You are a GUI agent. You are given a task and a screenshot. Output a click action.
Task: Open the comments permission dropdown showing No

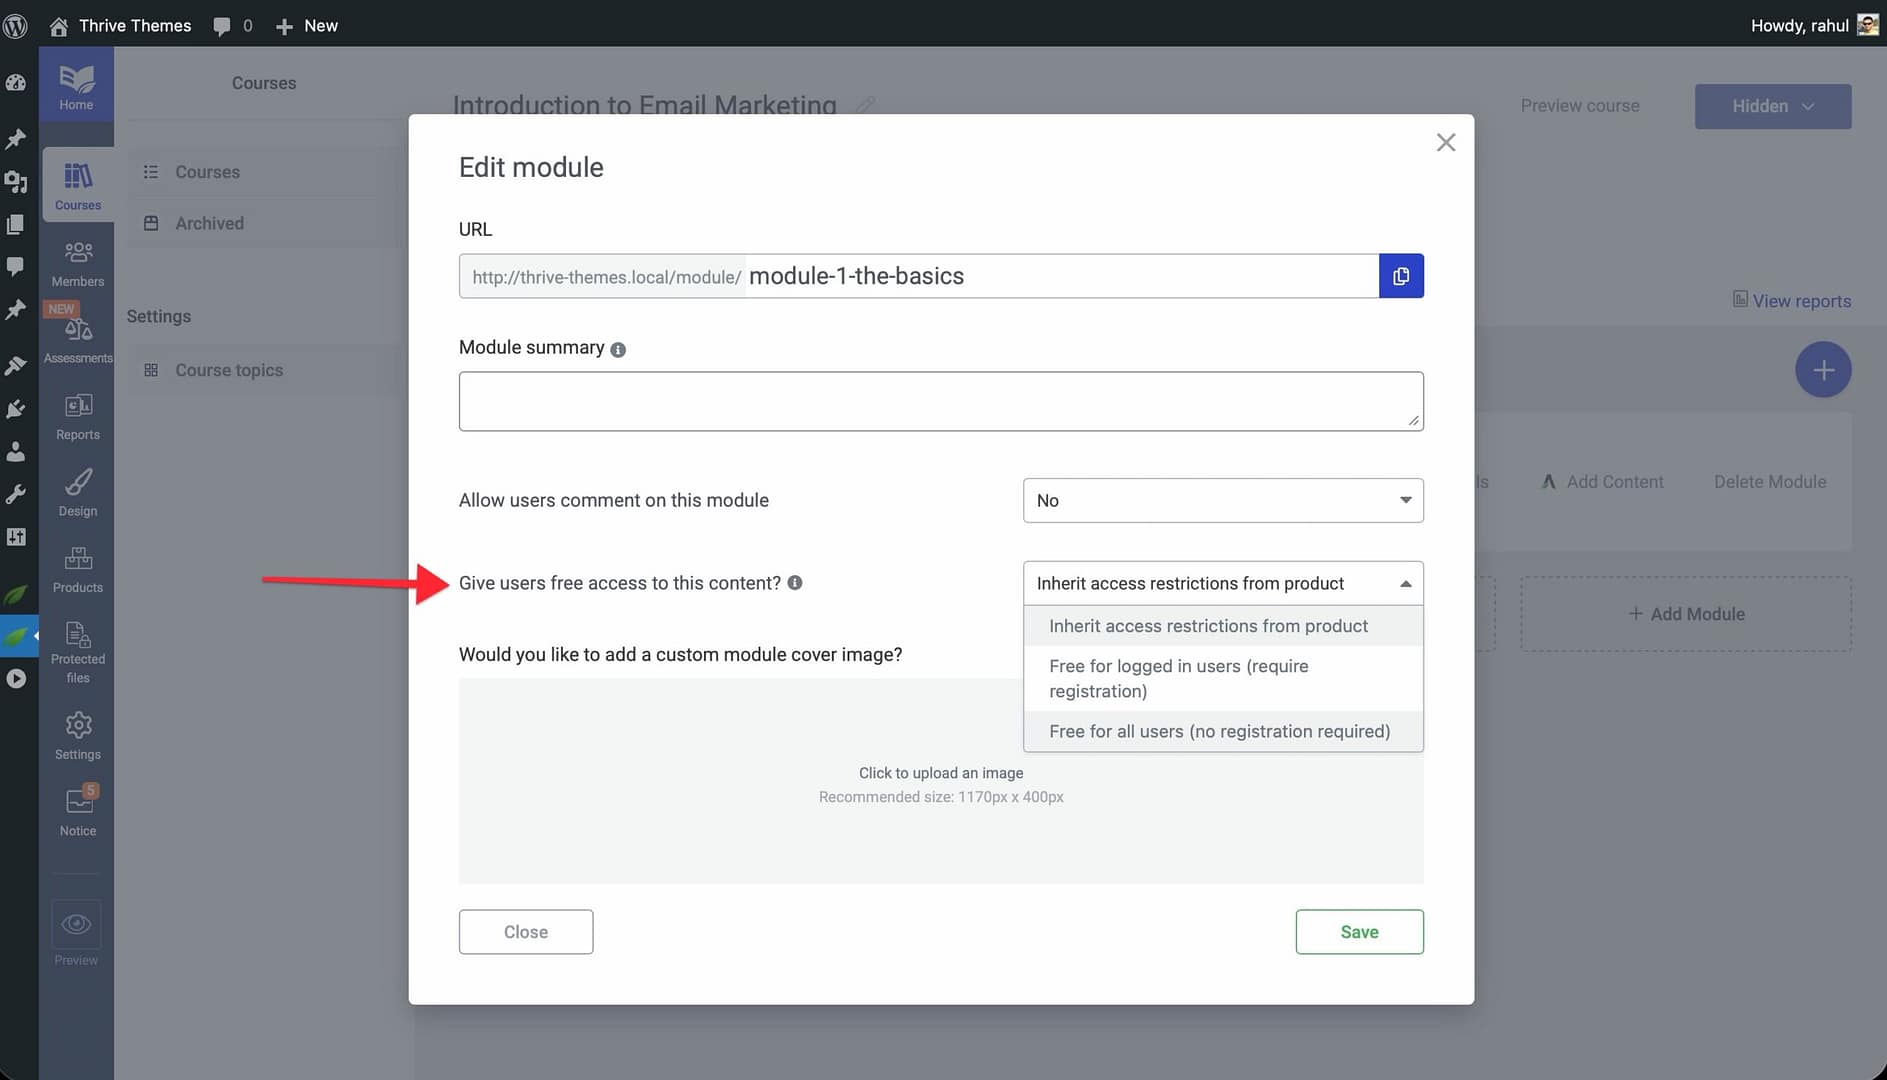pyautogui.click(x=1222, y=500)
